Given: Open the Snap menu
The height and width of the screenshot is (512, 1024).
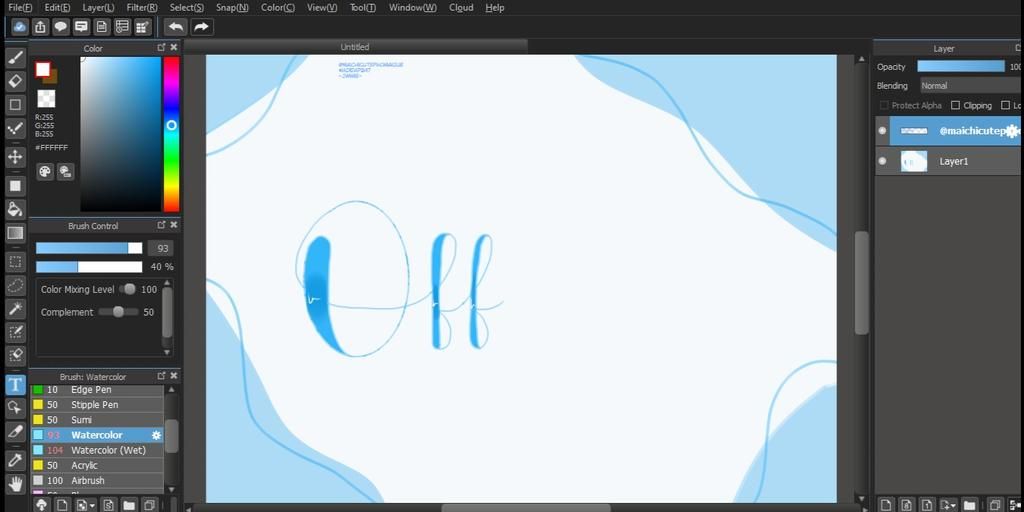Looking at the screenshot, I should [x=232, y=8].
